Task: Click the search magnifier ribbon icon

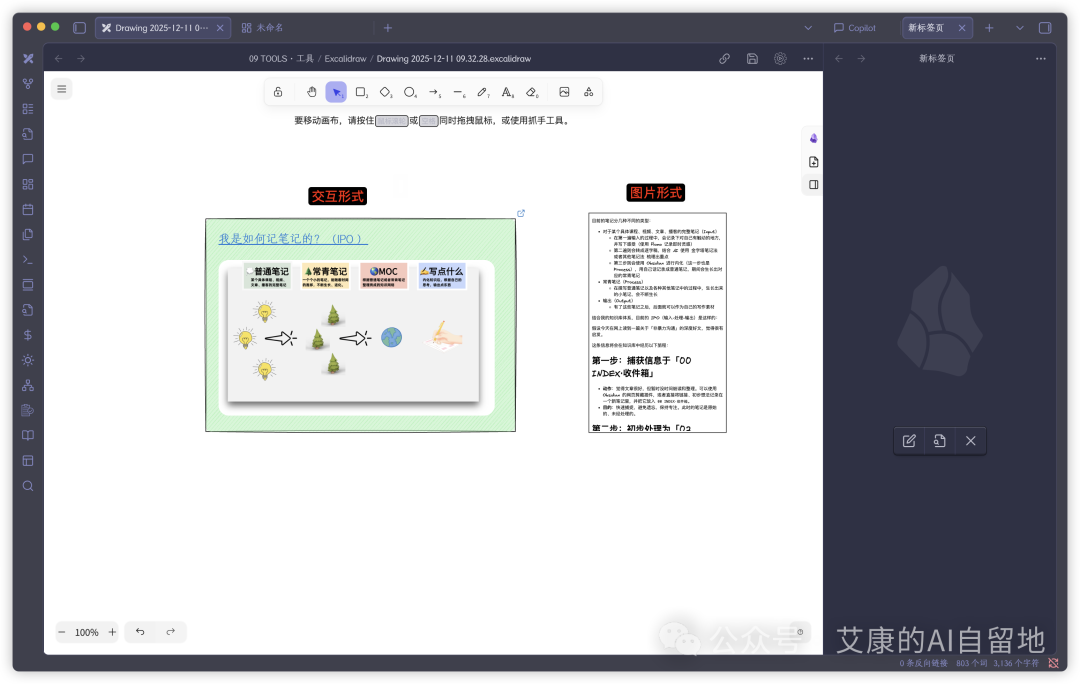Action: [x=28, y=486]
